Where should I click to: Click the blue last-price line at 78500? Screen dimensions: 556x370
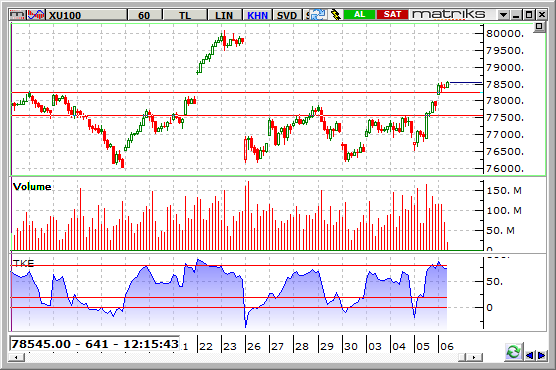(466, 83)
